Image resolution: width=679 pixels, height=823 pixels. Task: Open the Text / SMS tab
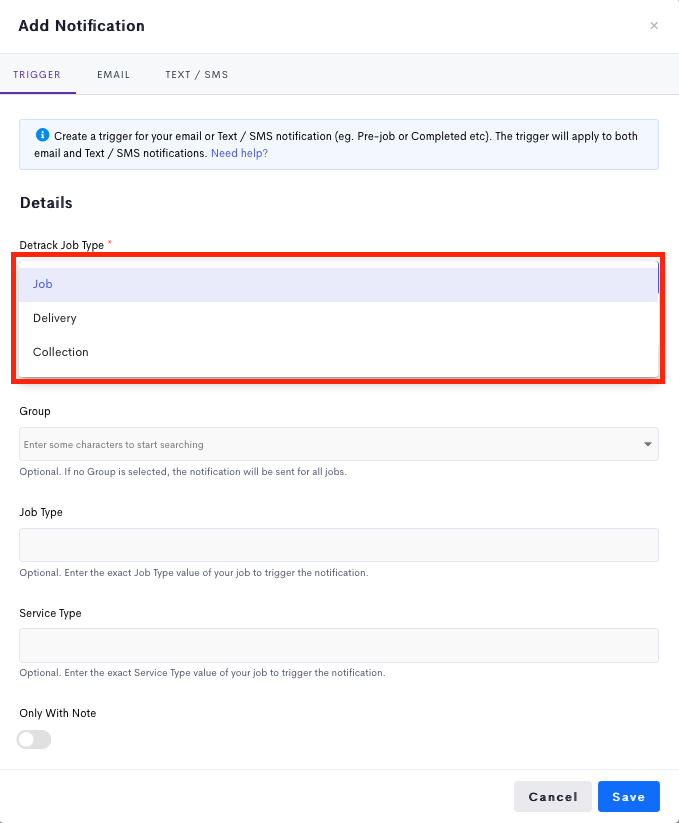pos(197,75)
